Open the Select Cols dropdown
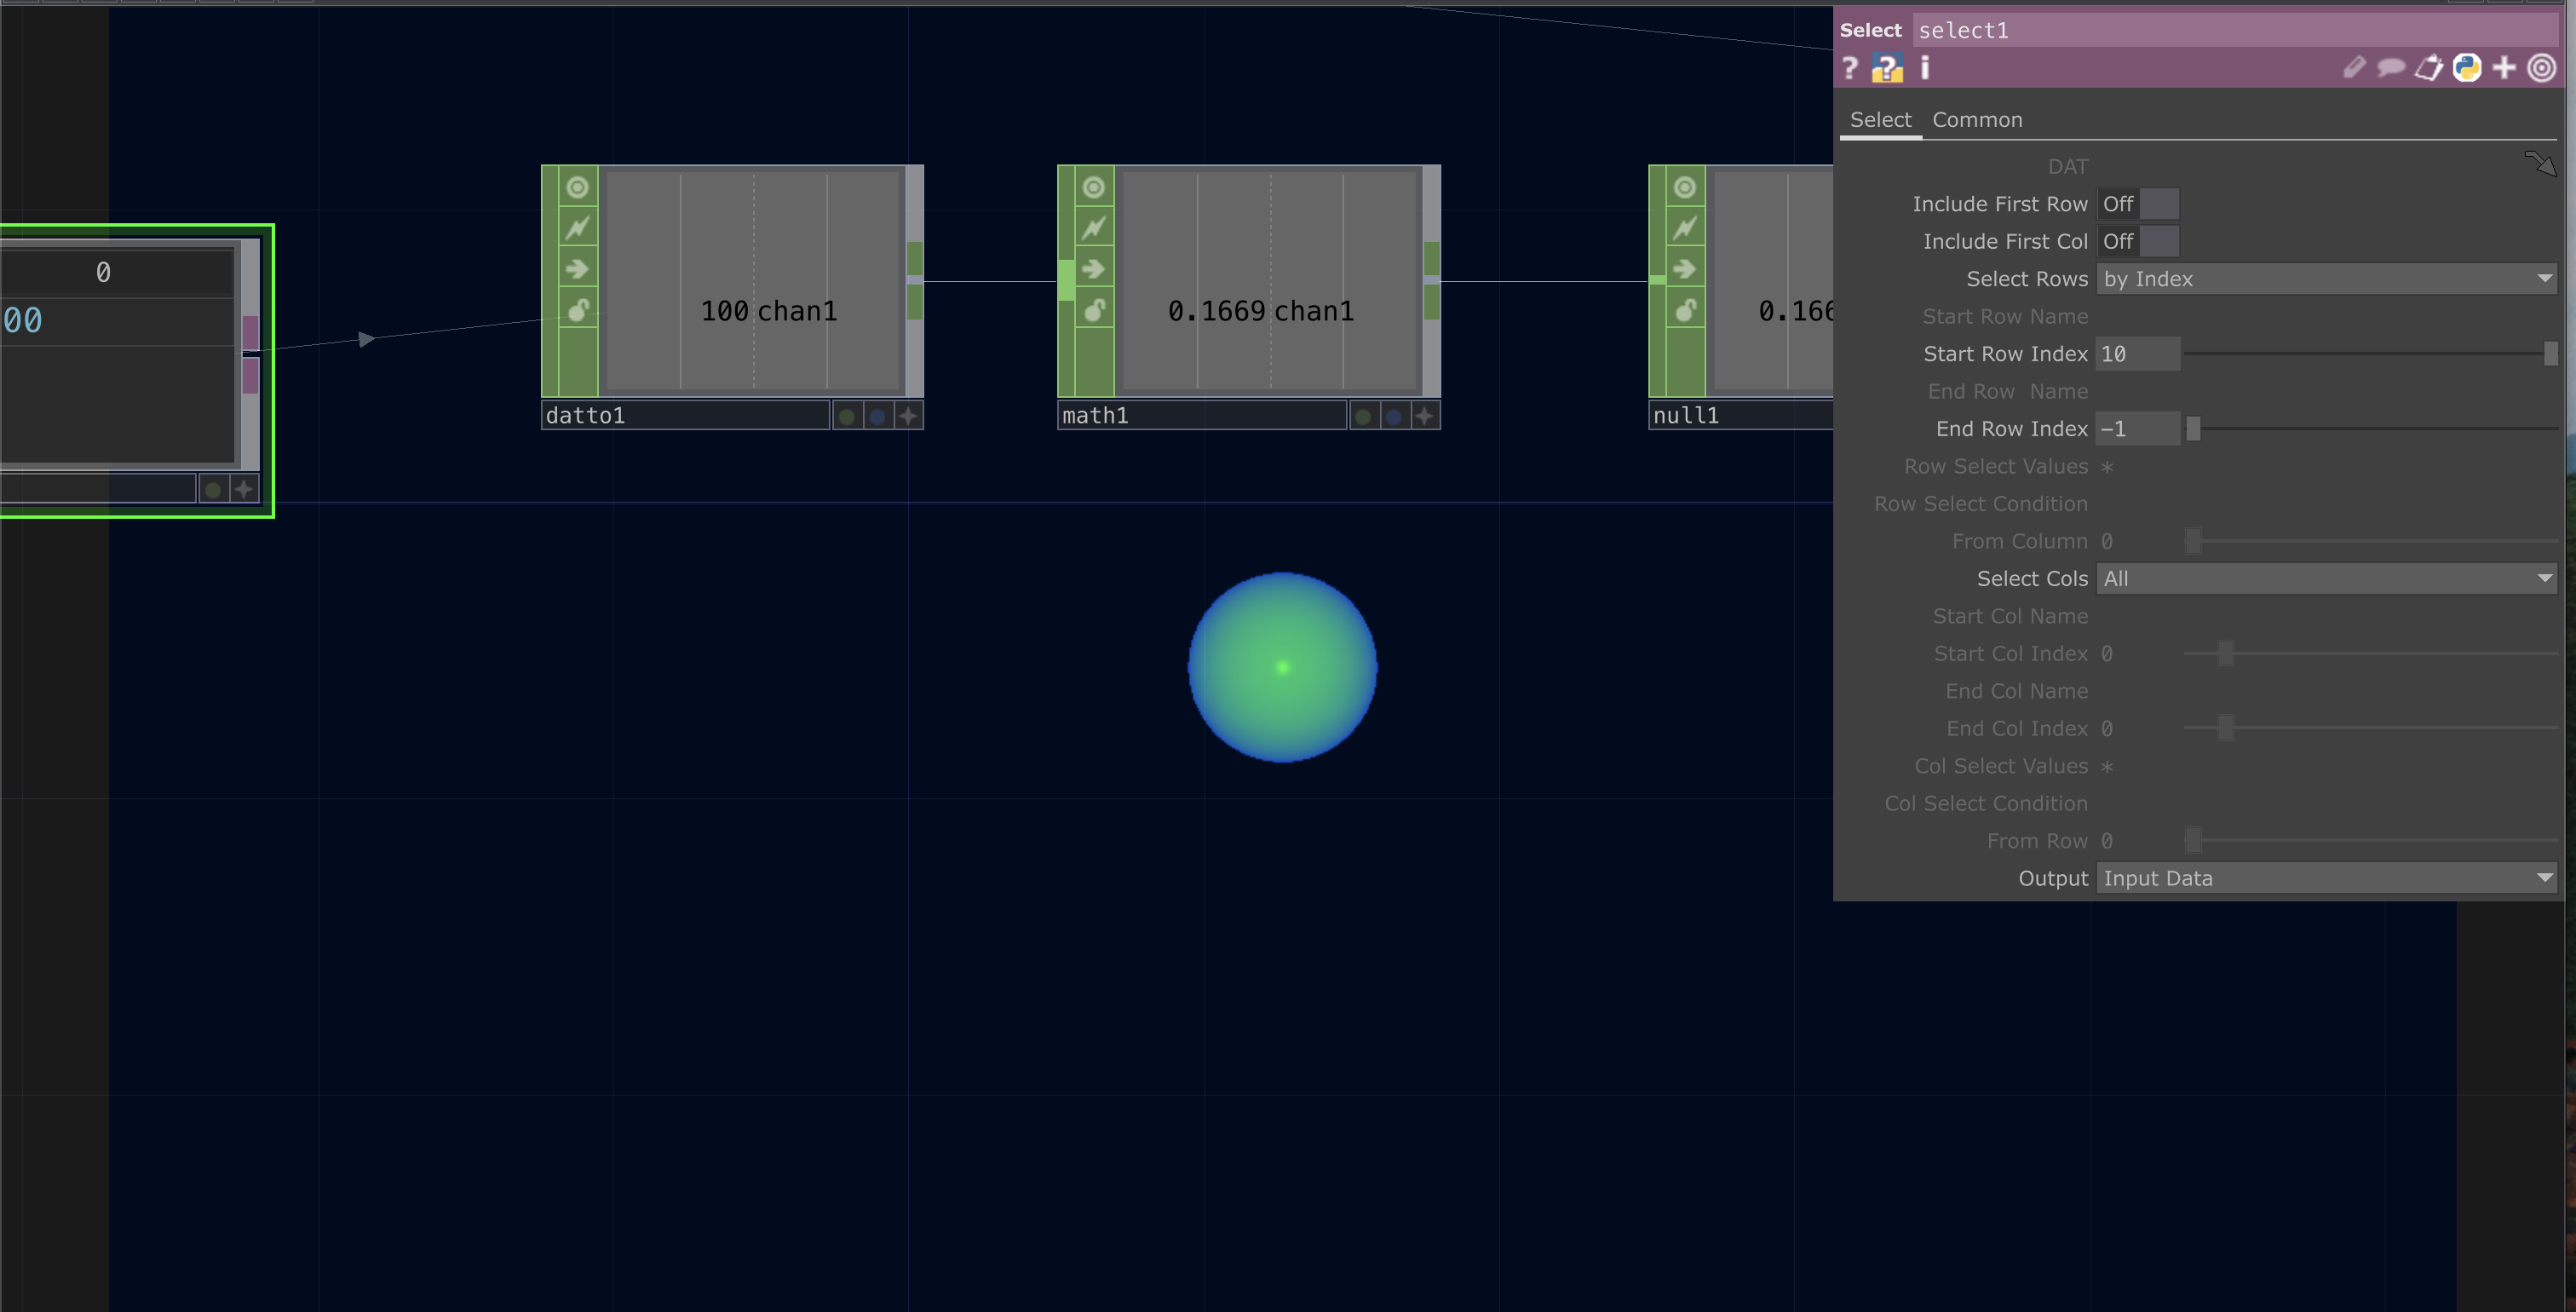Screen dimensions: 2576x1312 pyautogui.click(x=2325, y=578)
